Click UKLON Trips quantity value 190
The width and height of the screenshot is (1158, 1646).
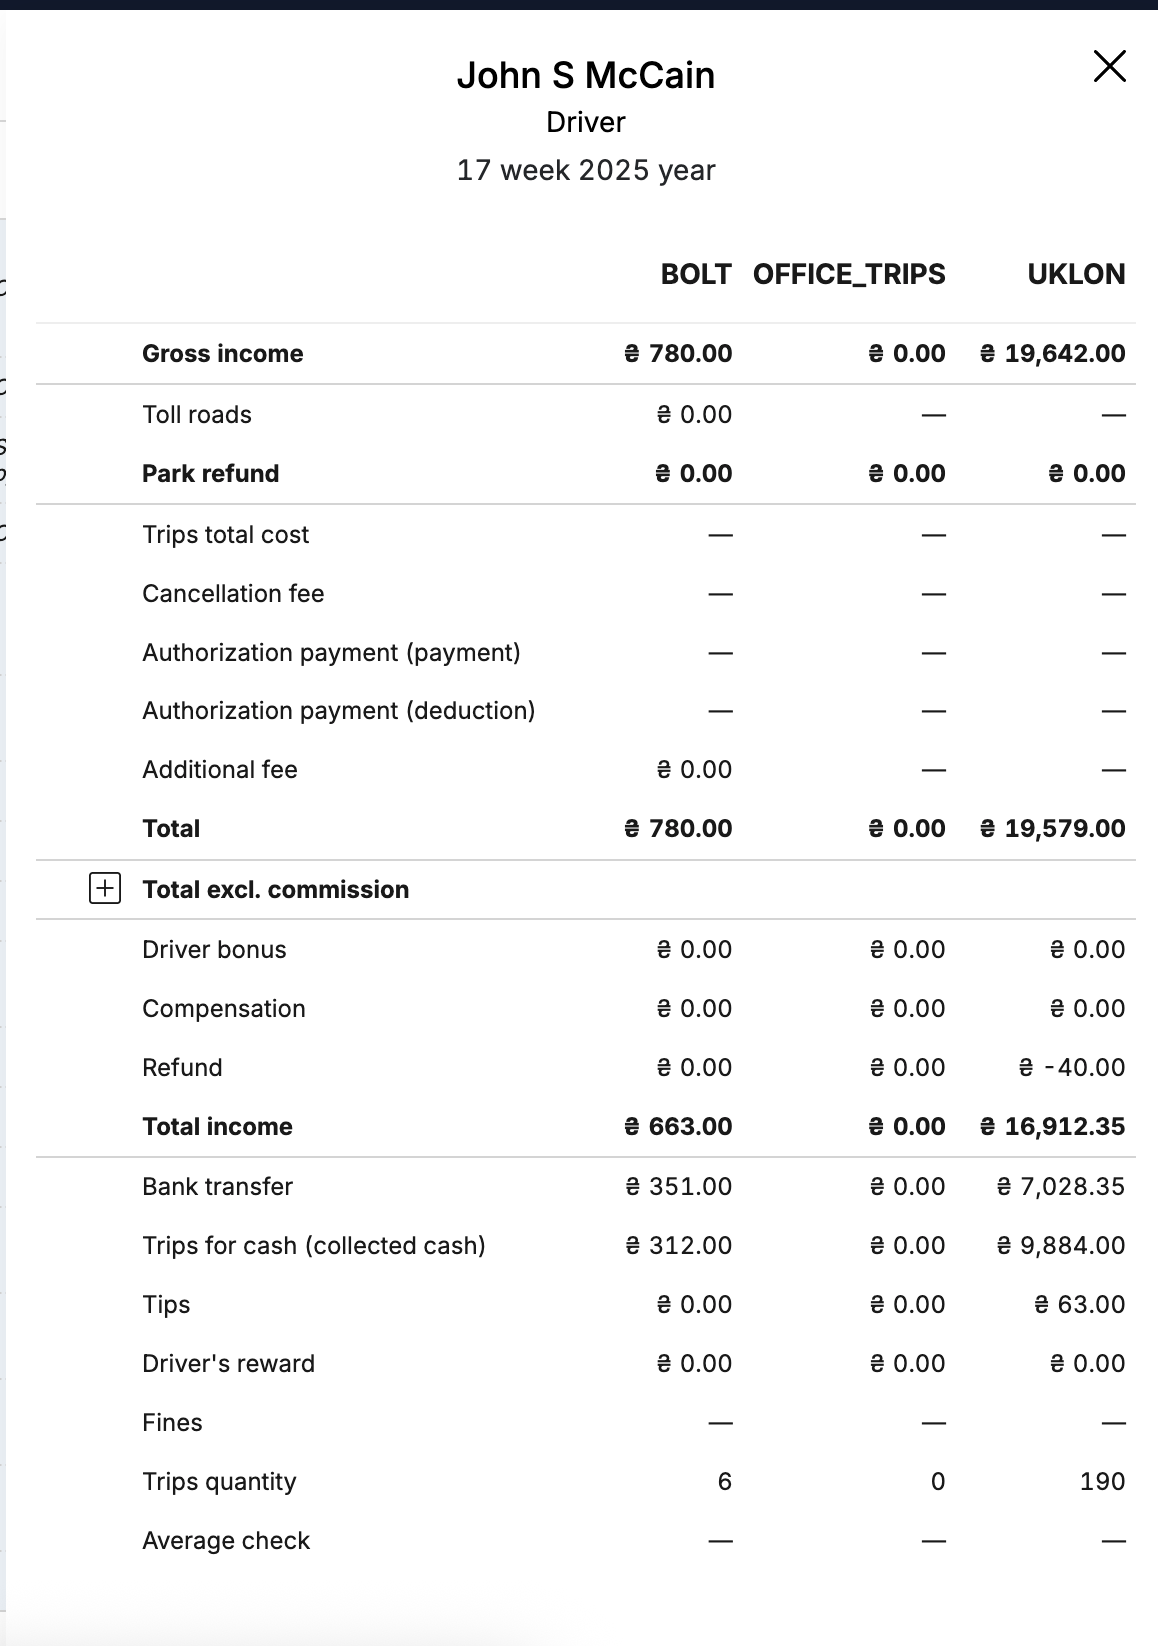click(x=1102, y=1481)
